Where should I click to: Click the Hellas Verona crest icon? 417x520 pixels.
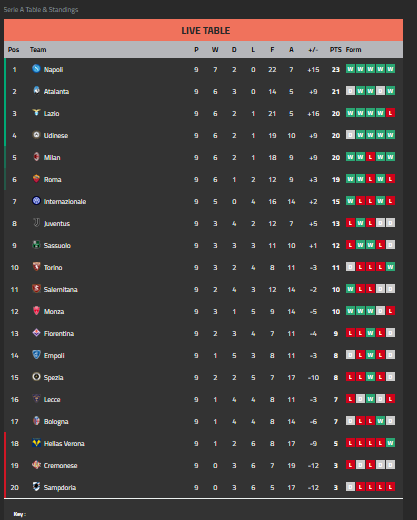36,443
